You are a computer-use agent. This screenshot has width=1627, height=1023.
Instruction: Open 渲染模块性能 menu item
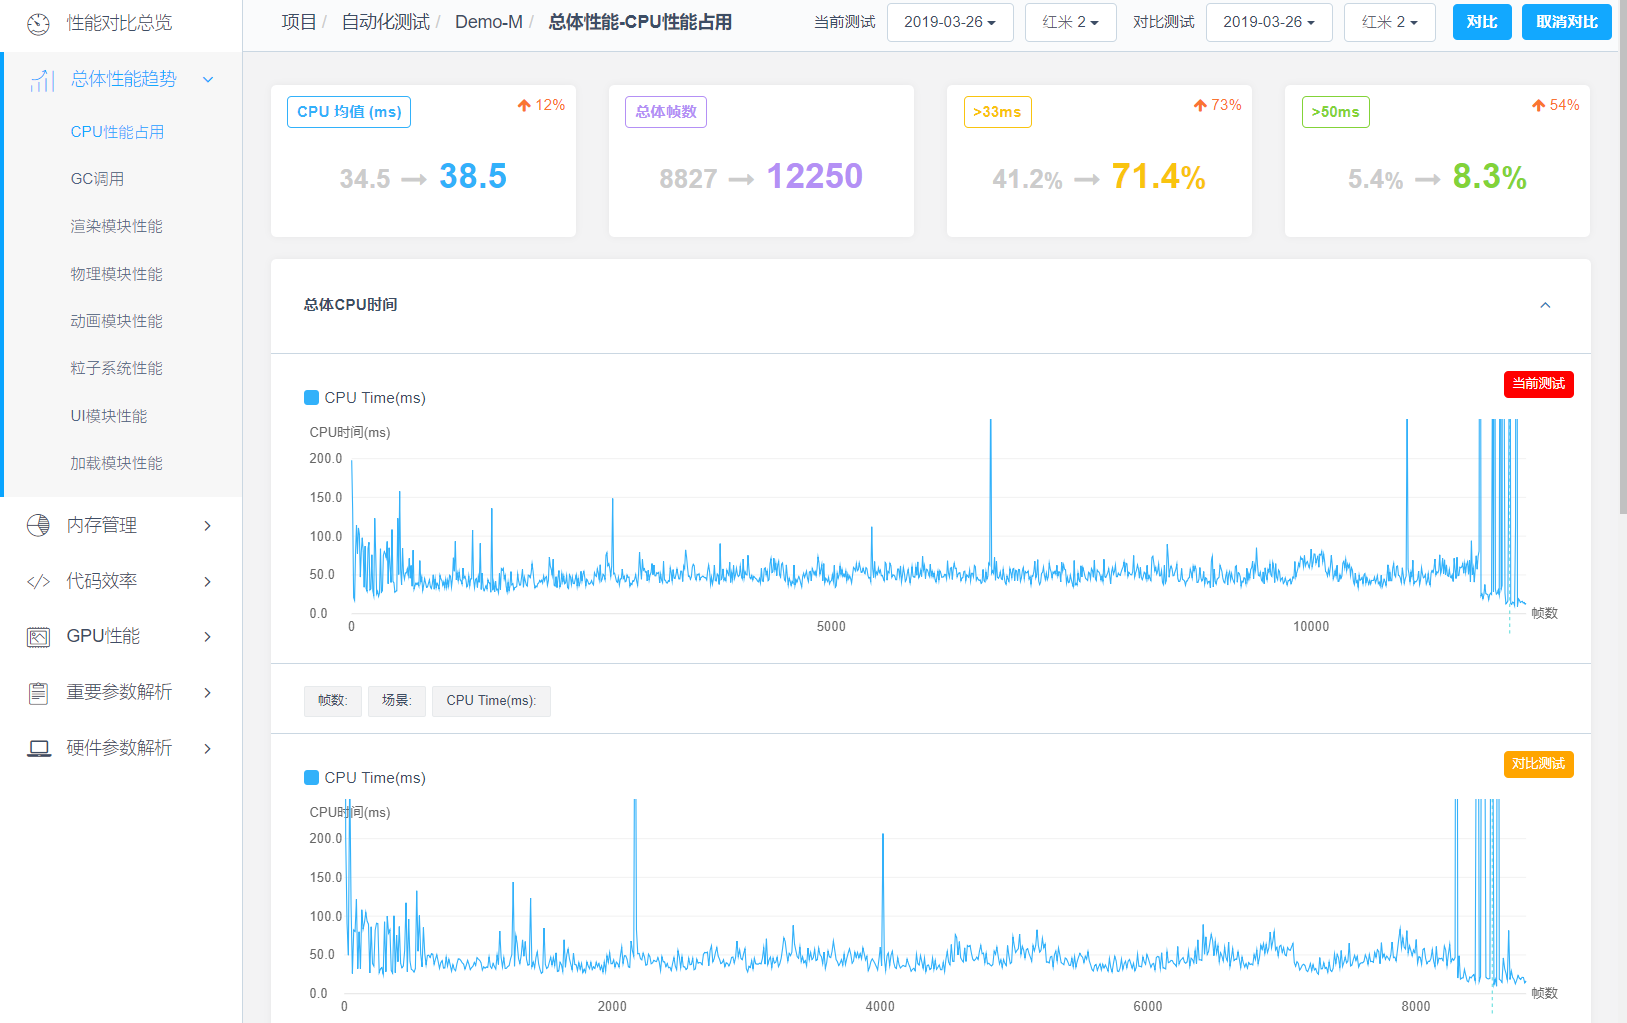(x=116, y=226)
